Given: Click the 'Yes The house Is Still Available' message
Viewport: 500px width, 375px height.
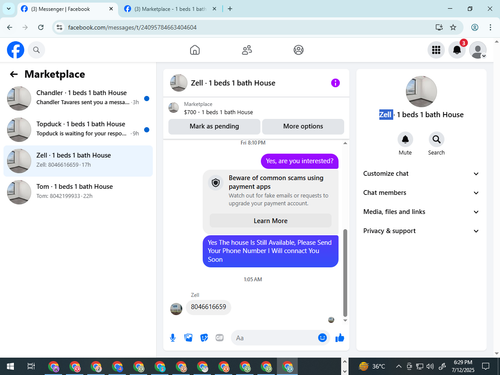Looking at the screenshot, I should (x=270, y=251).
